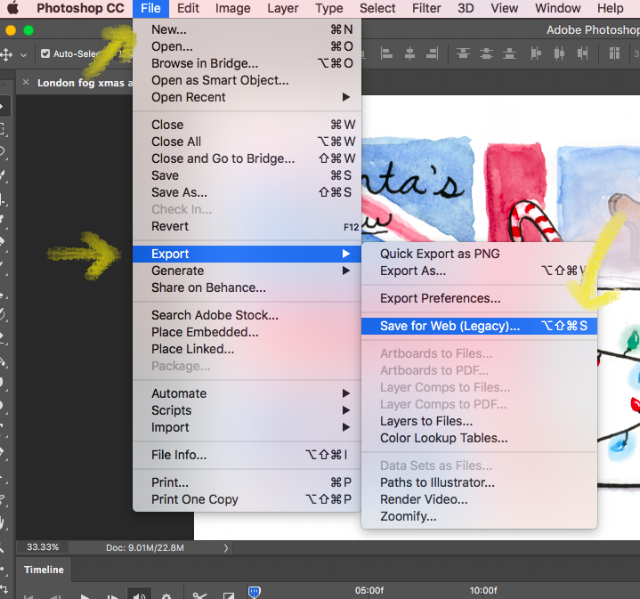This screenshot has width=640, height=599.
Task: Open the Filter menu
Action: pos(427,8)
